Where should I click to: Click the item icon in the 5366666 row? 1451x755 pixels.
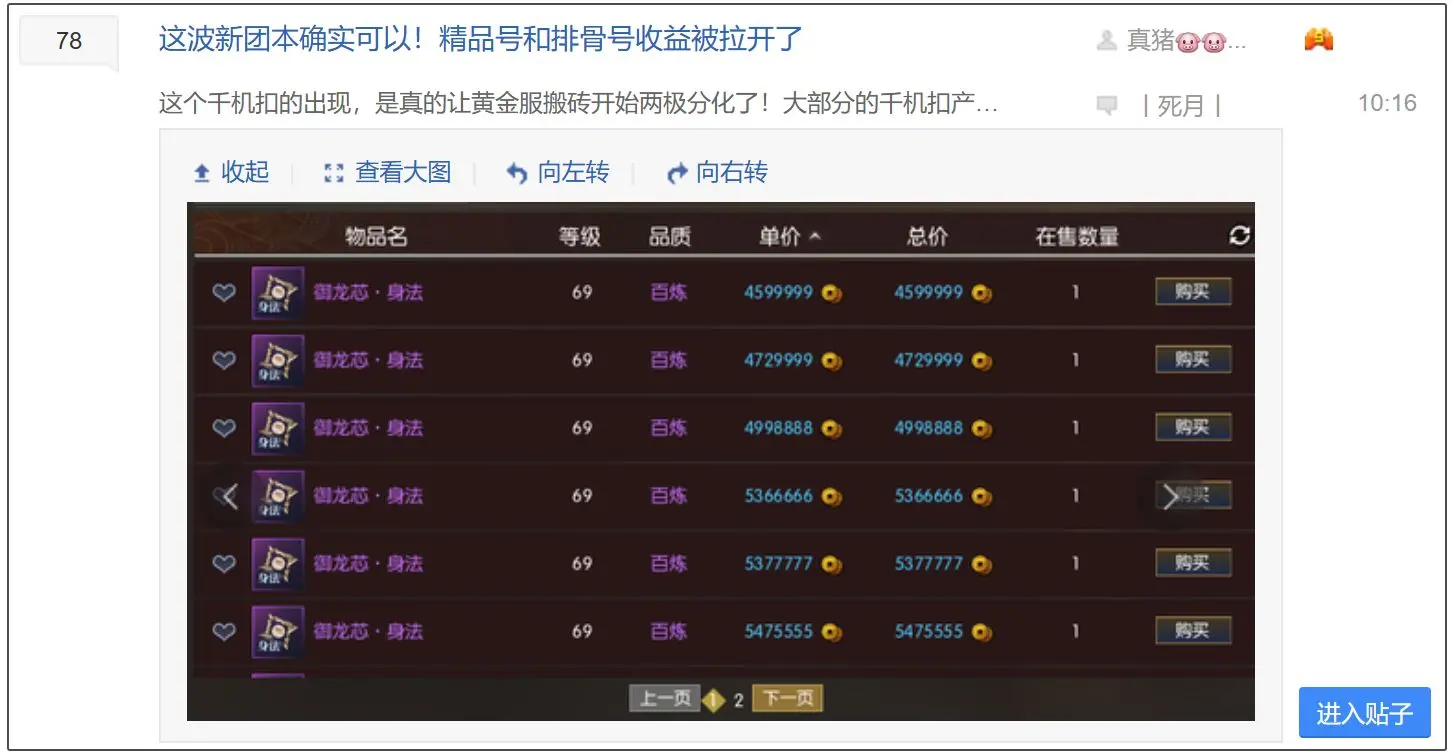point(277,496)
